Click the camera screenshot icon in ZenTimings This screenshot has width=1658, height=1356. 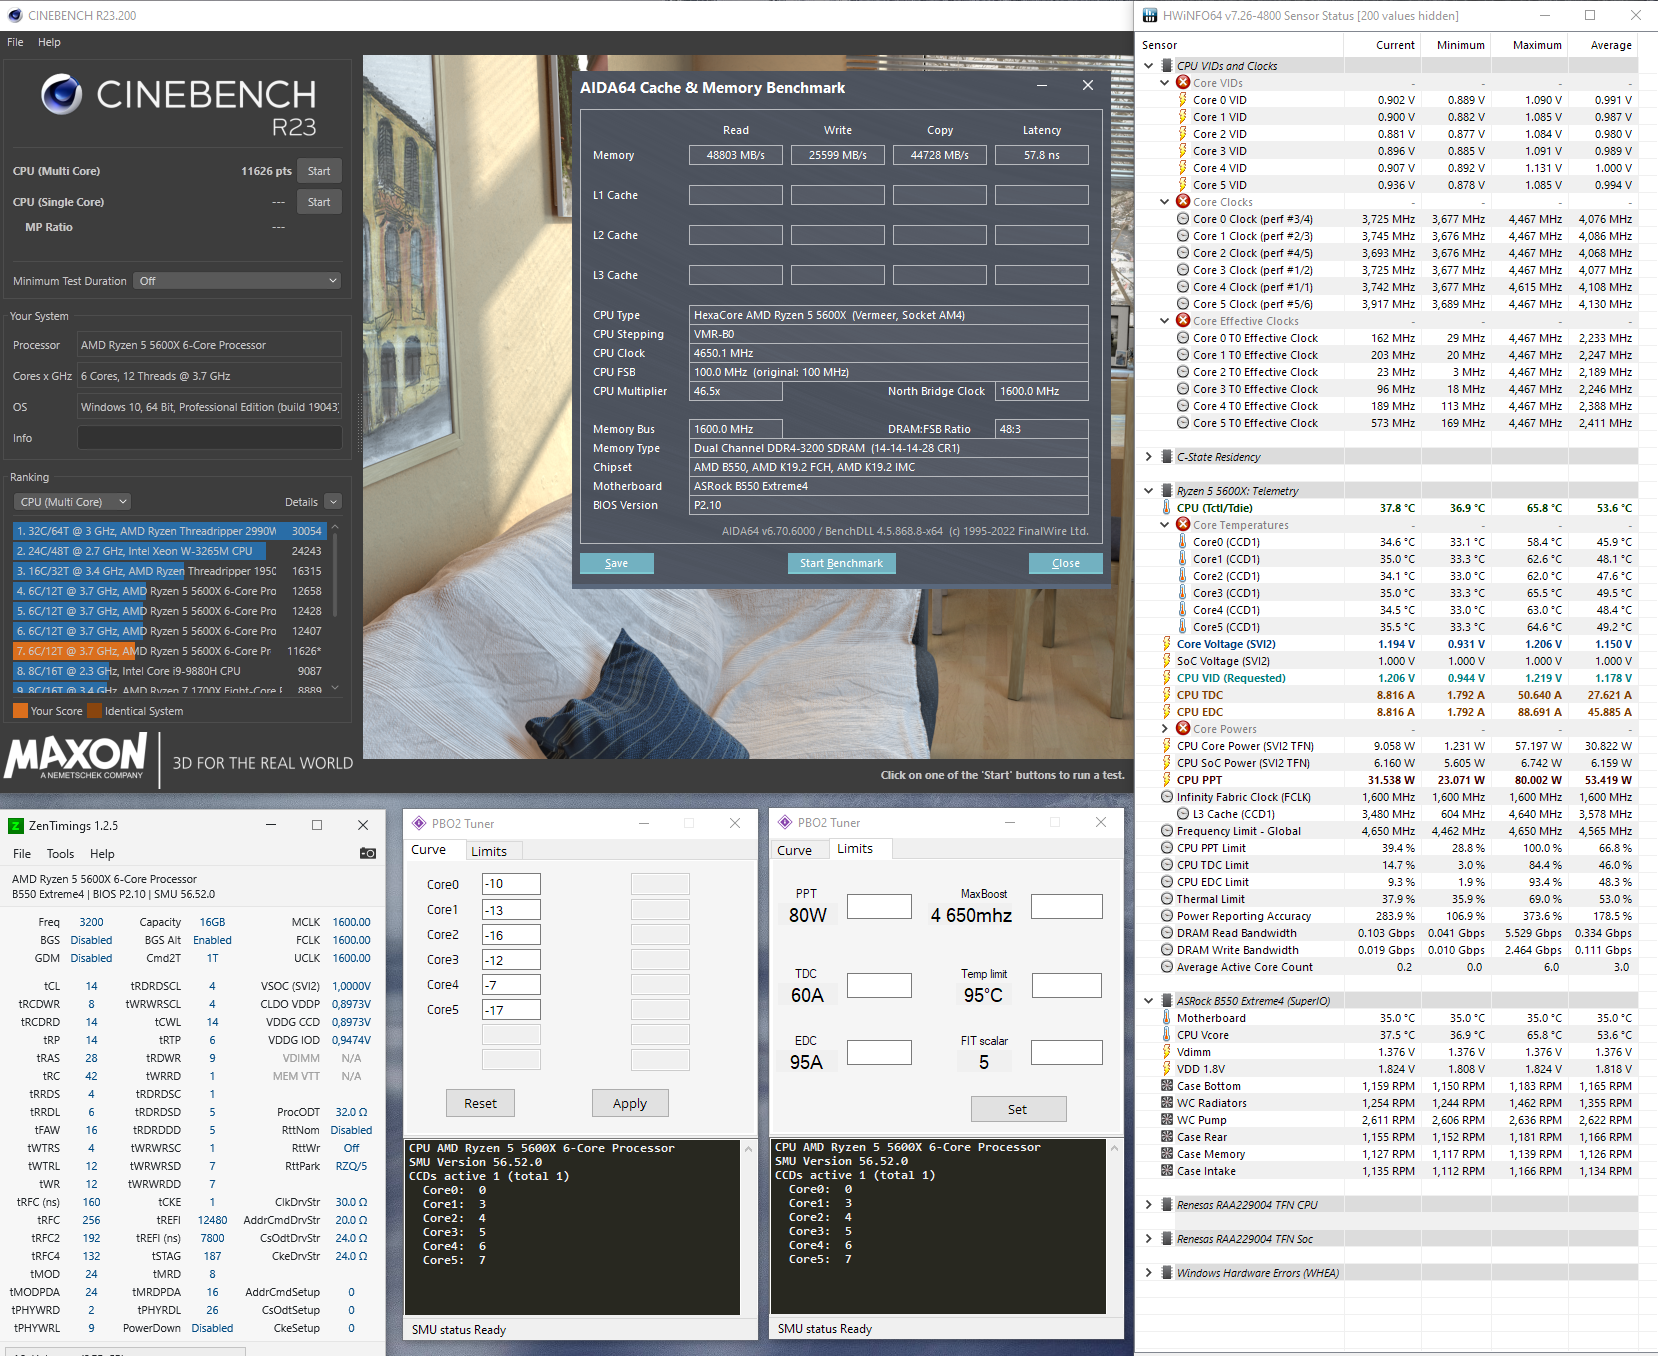click(x=368, y=853)
